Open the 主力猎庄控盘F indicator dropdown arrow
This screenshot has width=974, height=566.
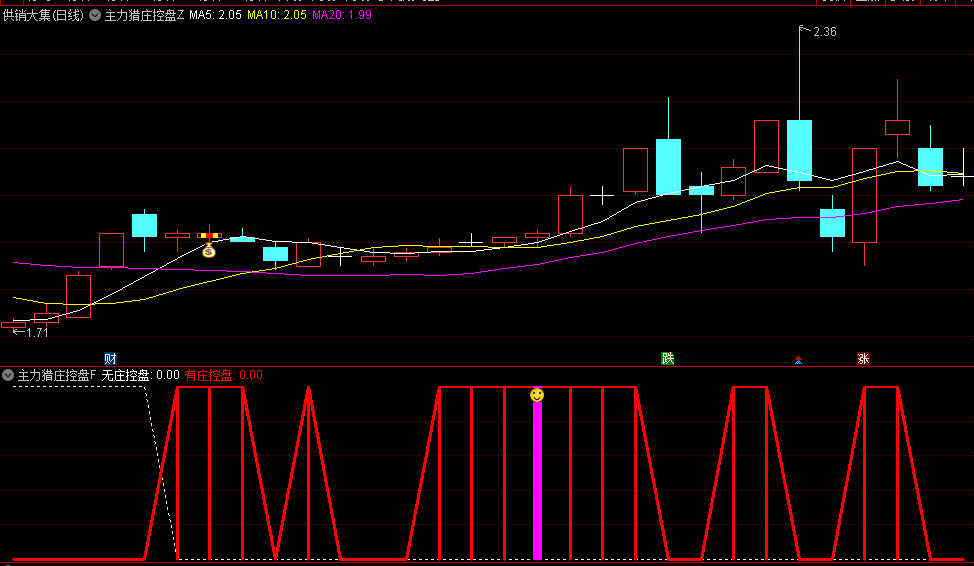coord(8,375)
